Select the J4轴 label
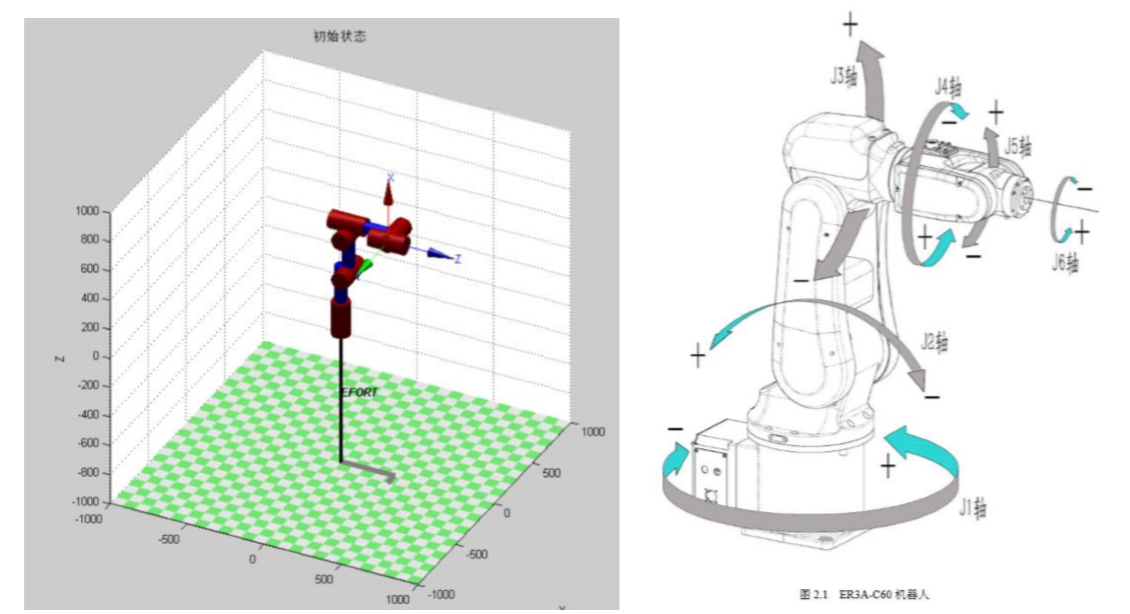 point(948,86)
